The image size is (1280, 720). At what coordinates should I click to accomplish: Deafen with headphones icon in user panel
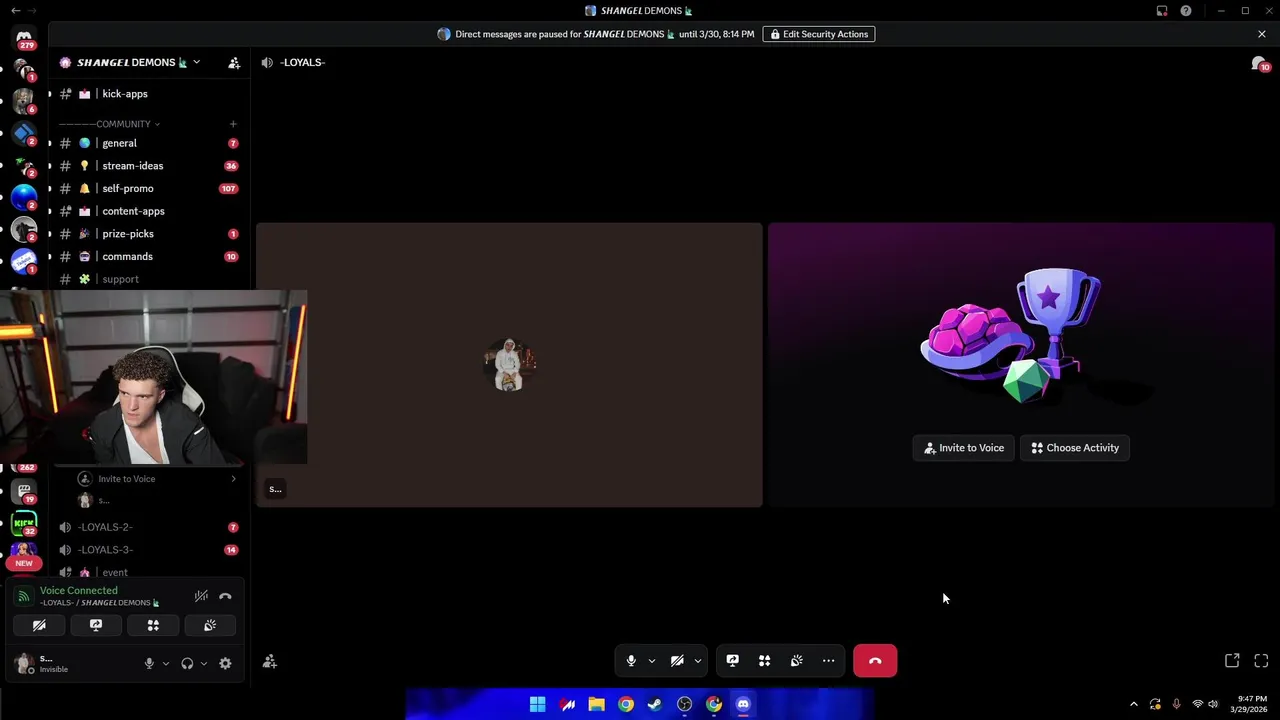click(x=187, y=663)
